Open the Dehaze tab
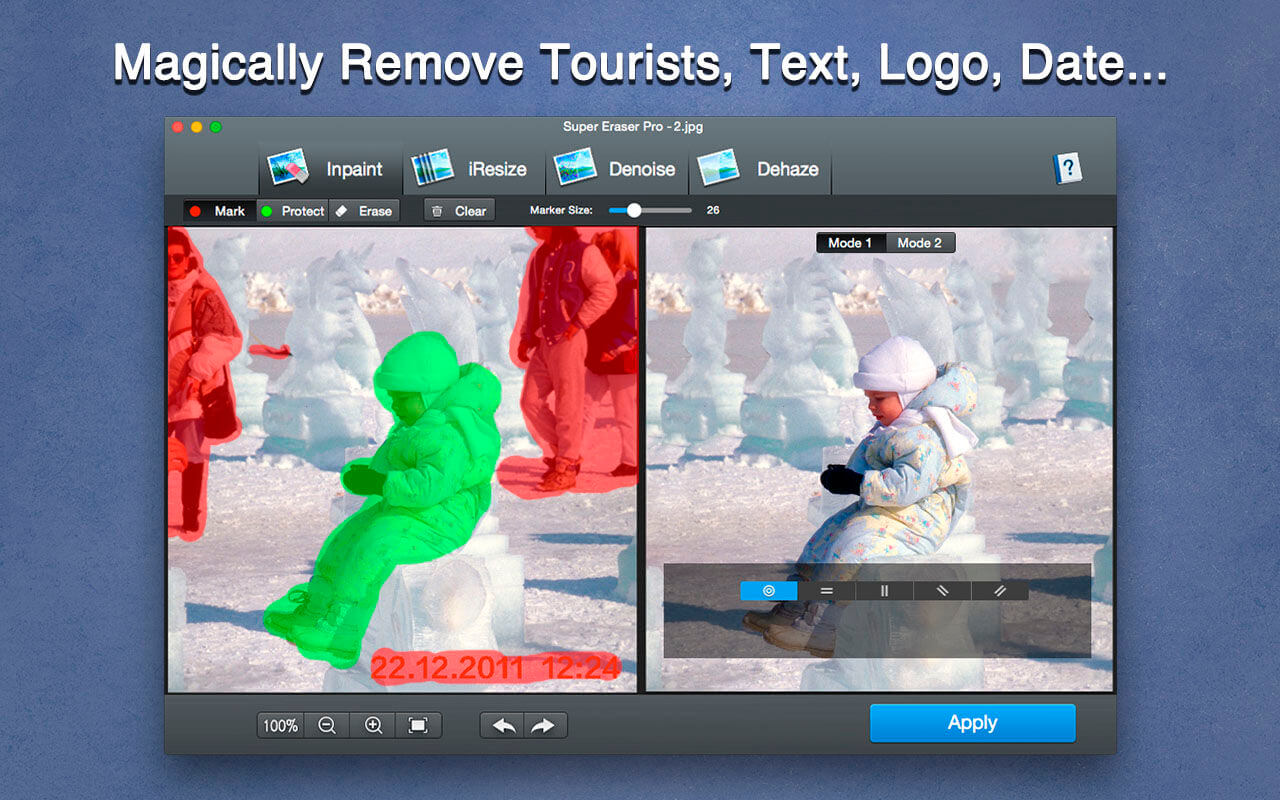This screenshot has height=800, width=1280. (760, 169)
